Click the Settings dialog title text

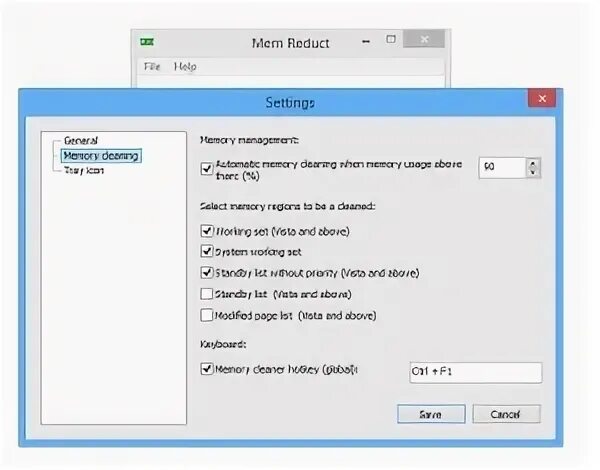click(290, 103)
